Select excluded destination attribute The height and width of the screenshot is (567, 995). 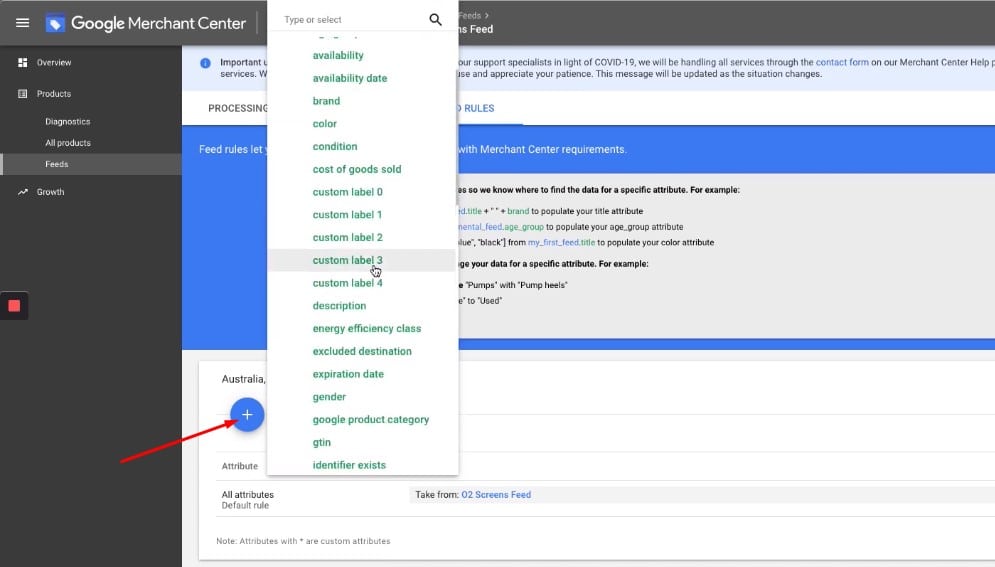click(x=362, y=351)
